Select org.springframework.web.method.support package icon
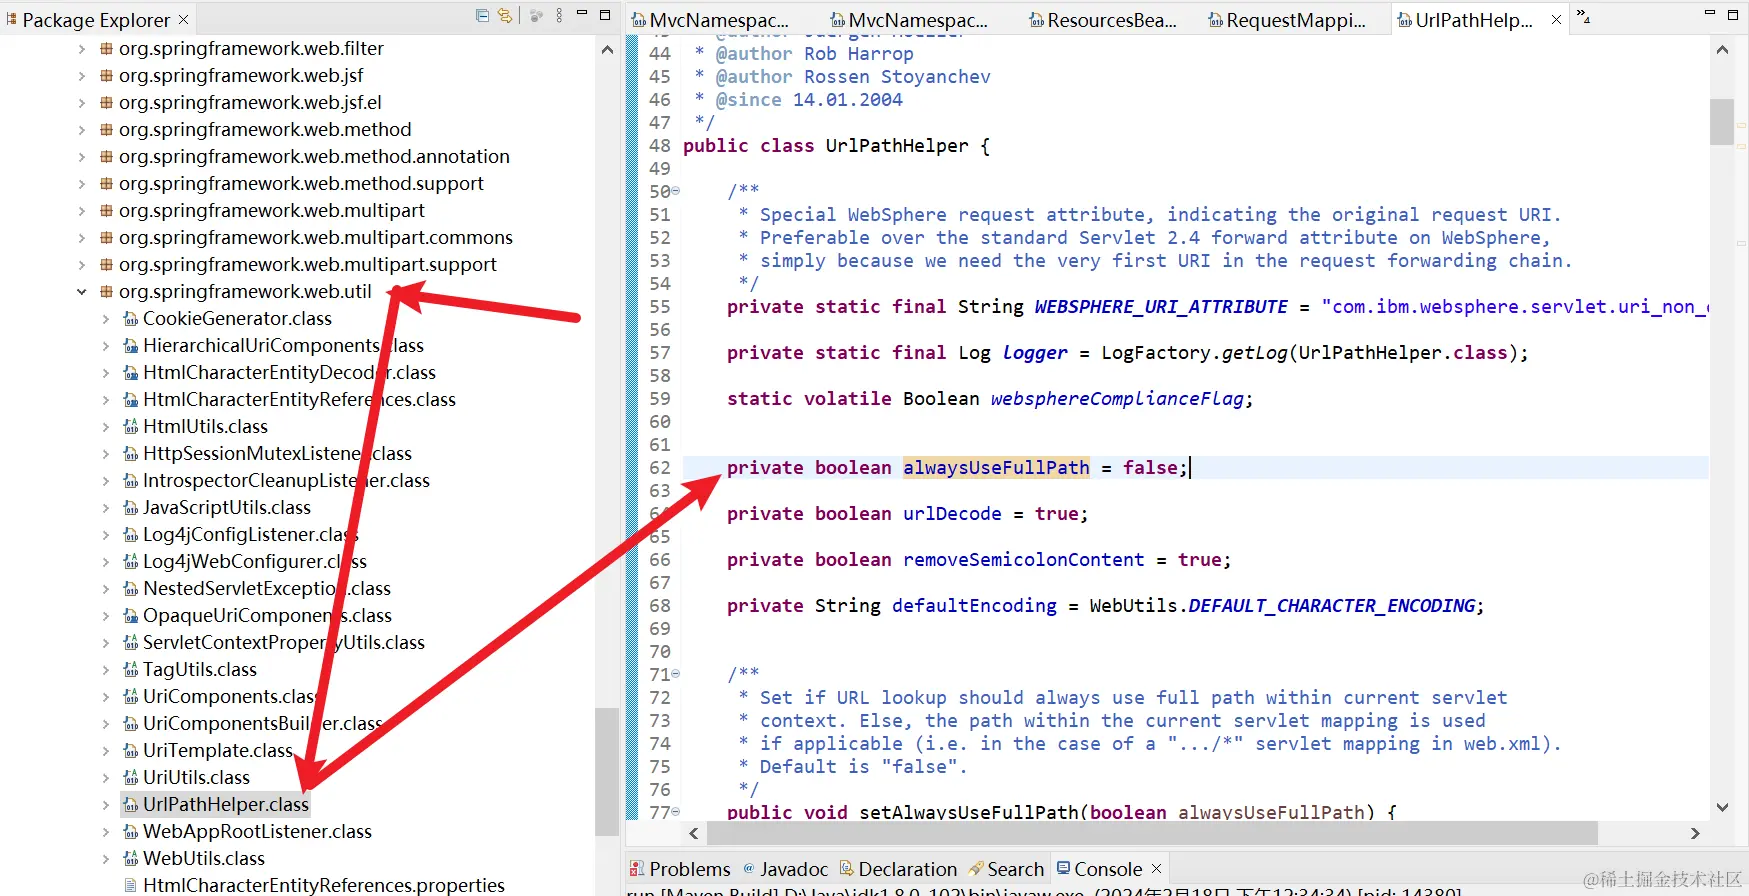Viewport: 1749px width, 896px height. coord(106,184)
